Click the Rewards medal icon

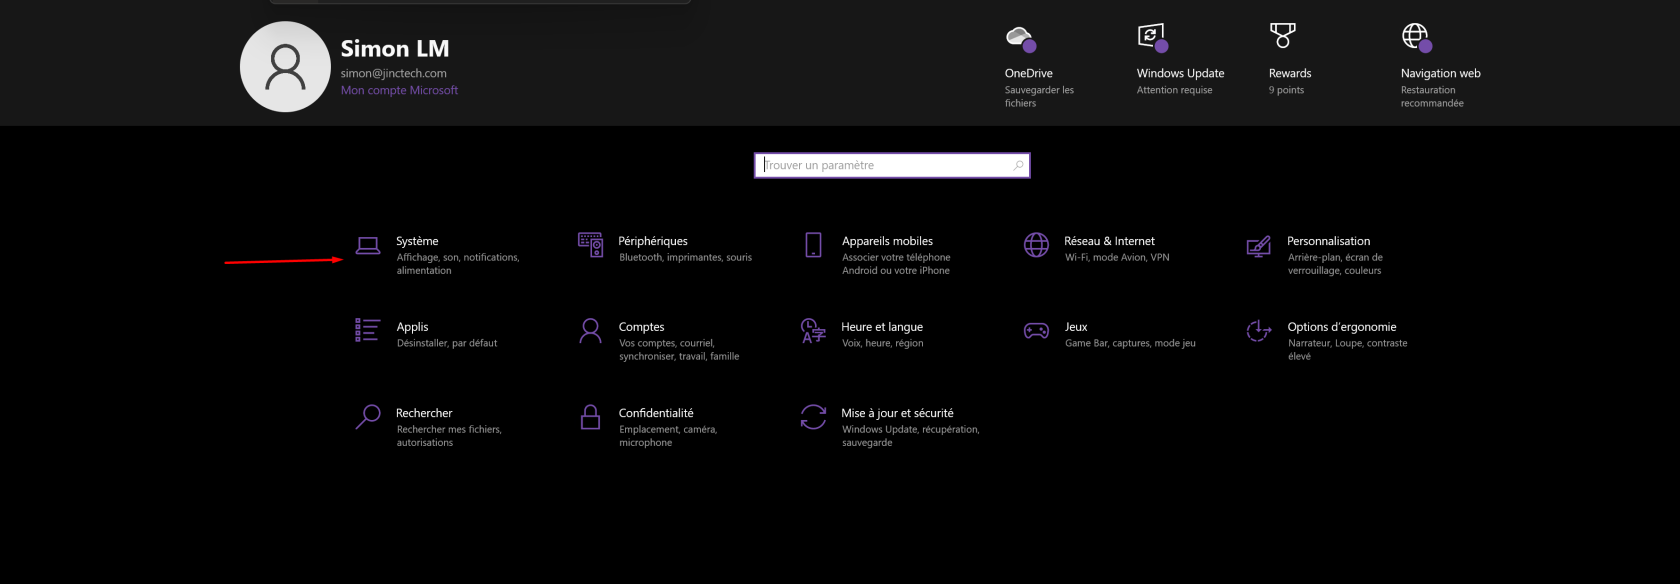1283,36
